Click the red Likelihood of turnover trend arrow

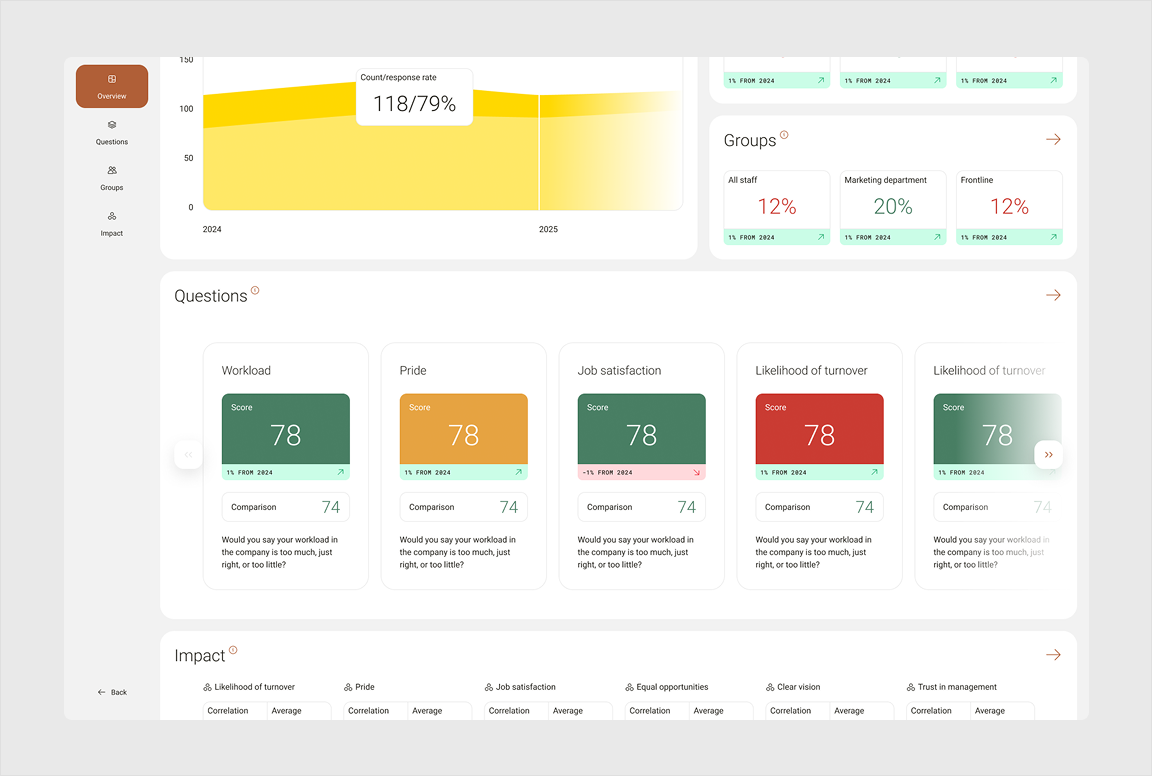point(874,473)
